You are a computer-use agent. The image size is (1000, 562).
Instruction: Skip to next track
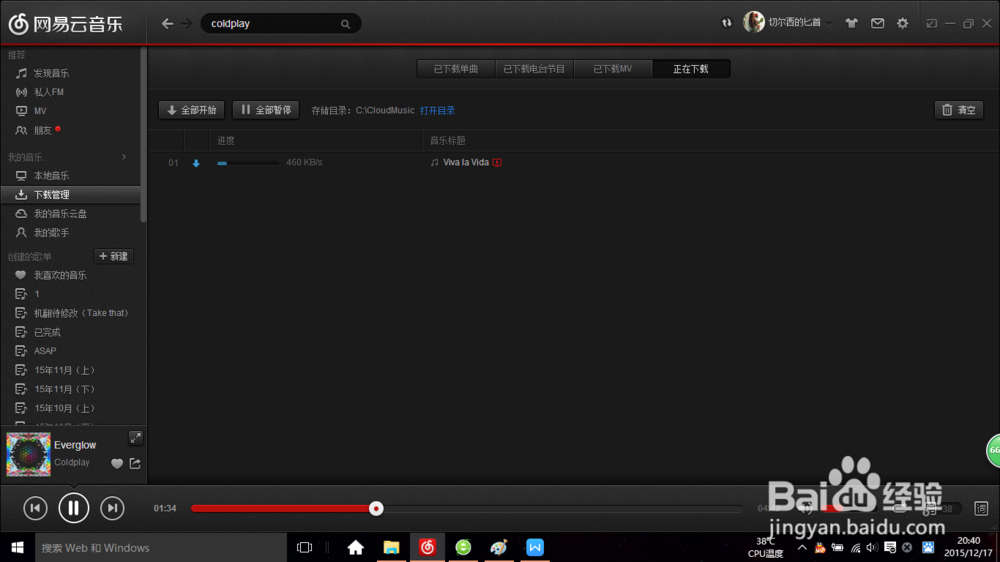[x=112, y=508]
